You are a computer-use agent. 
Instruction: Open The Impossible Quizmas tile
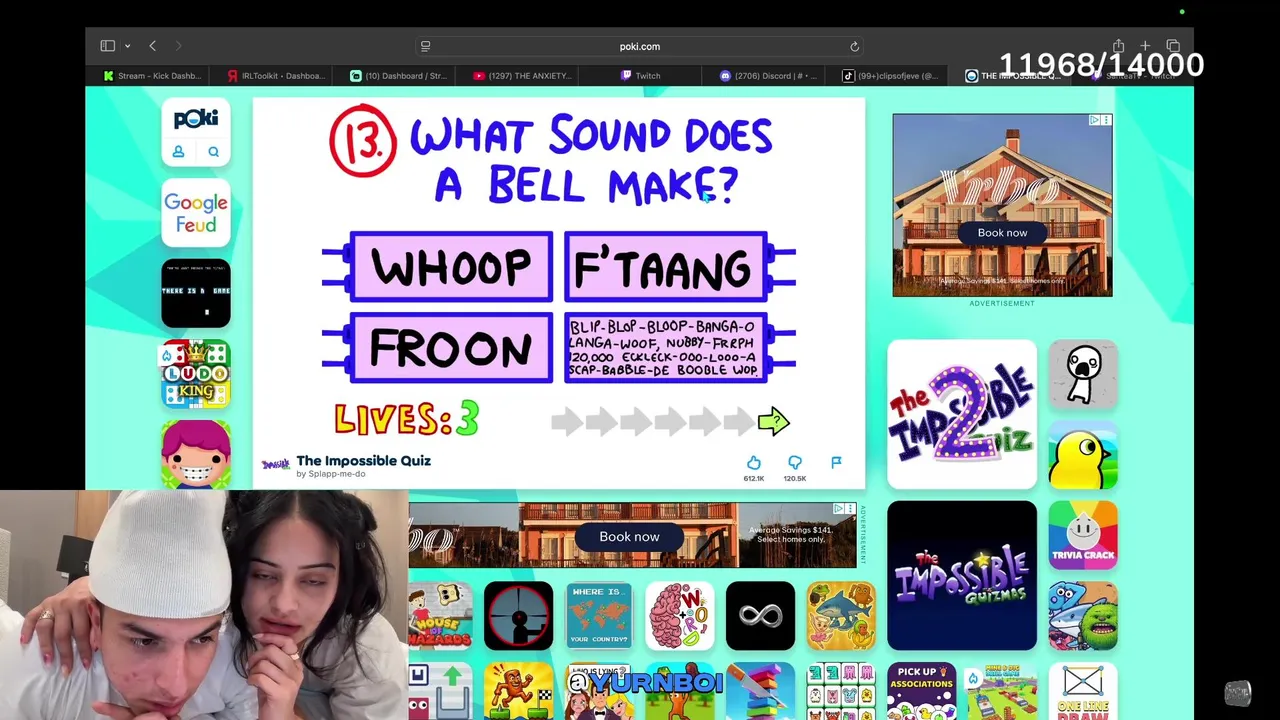[962, 575]
